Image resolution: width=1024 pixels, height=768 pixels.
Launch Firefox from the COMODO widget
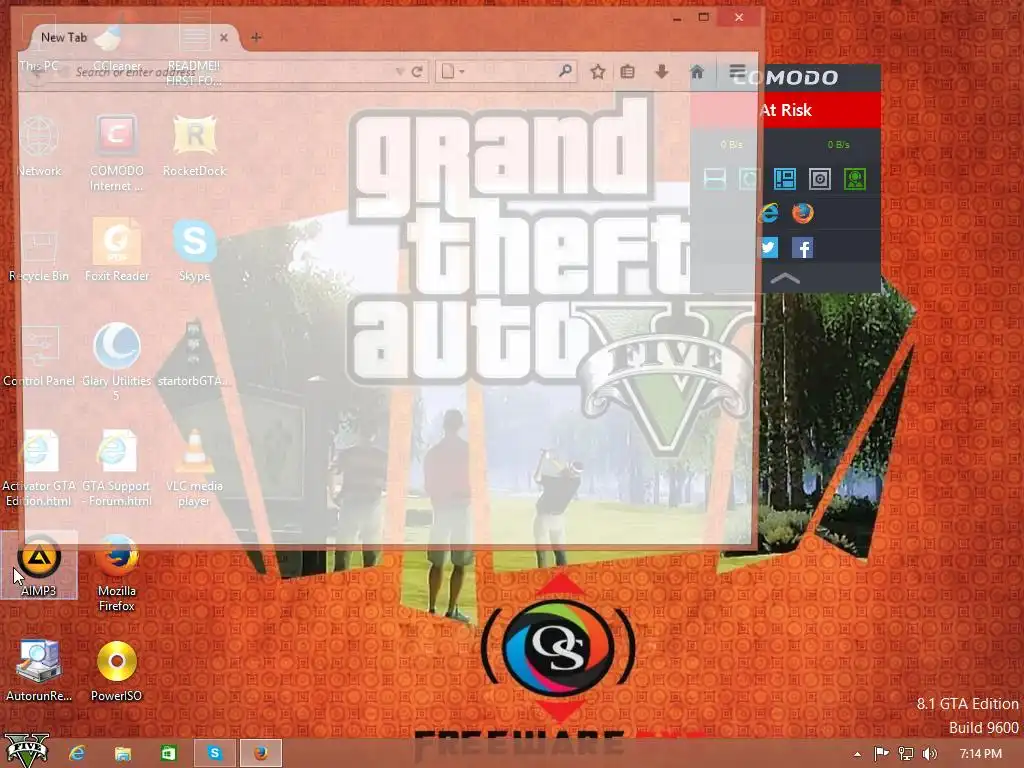click(803, 213)
